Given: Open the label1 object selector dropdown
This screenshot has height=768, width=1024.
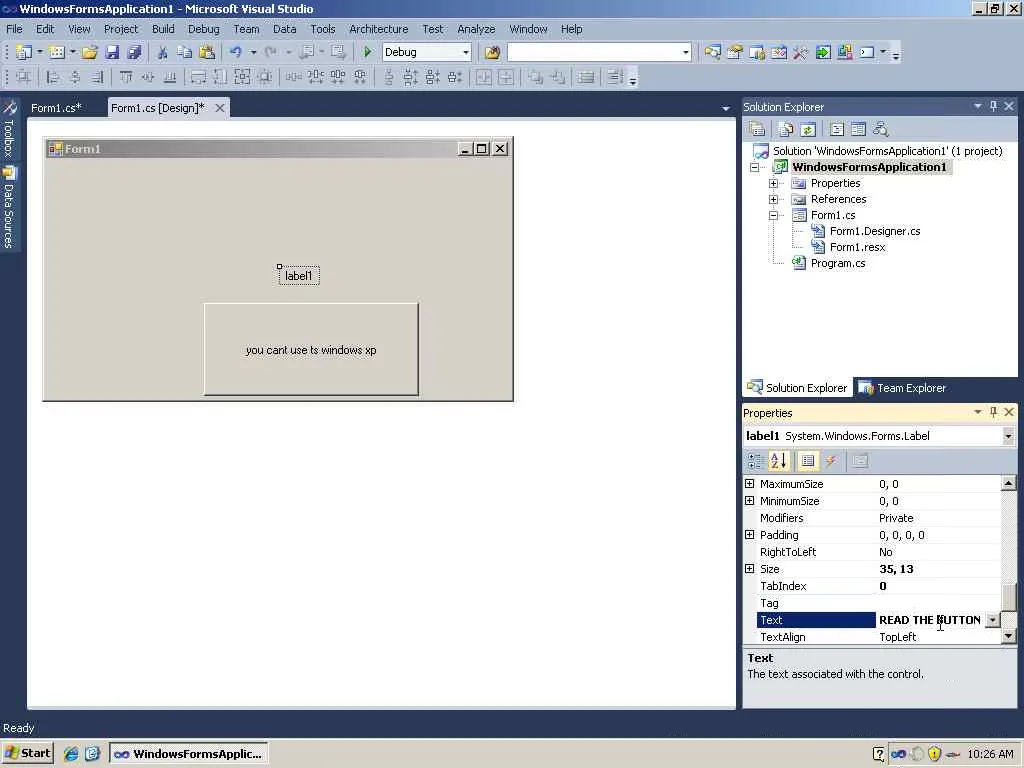Looking at the screenshot, I should 1008,436.
